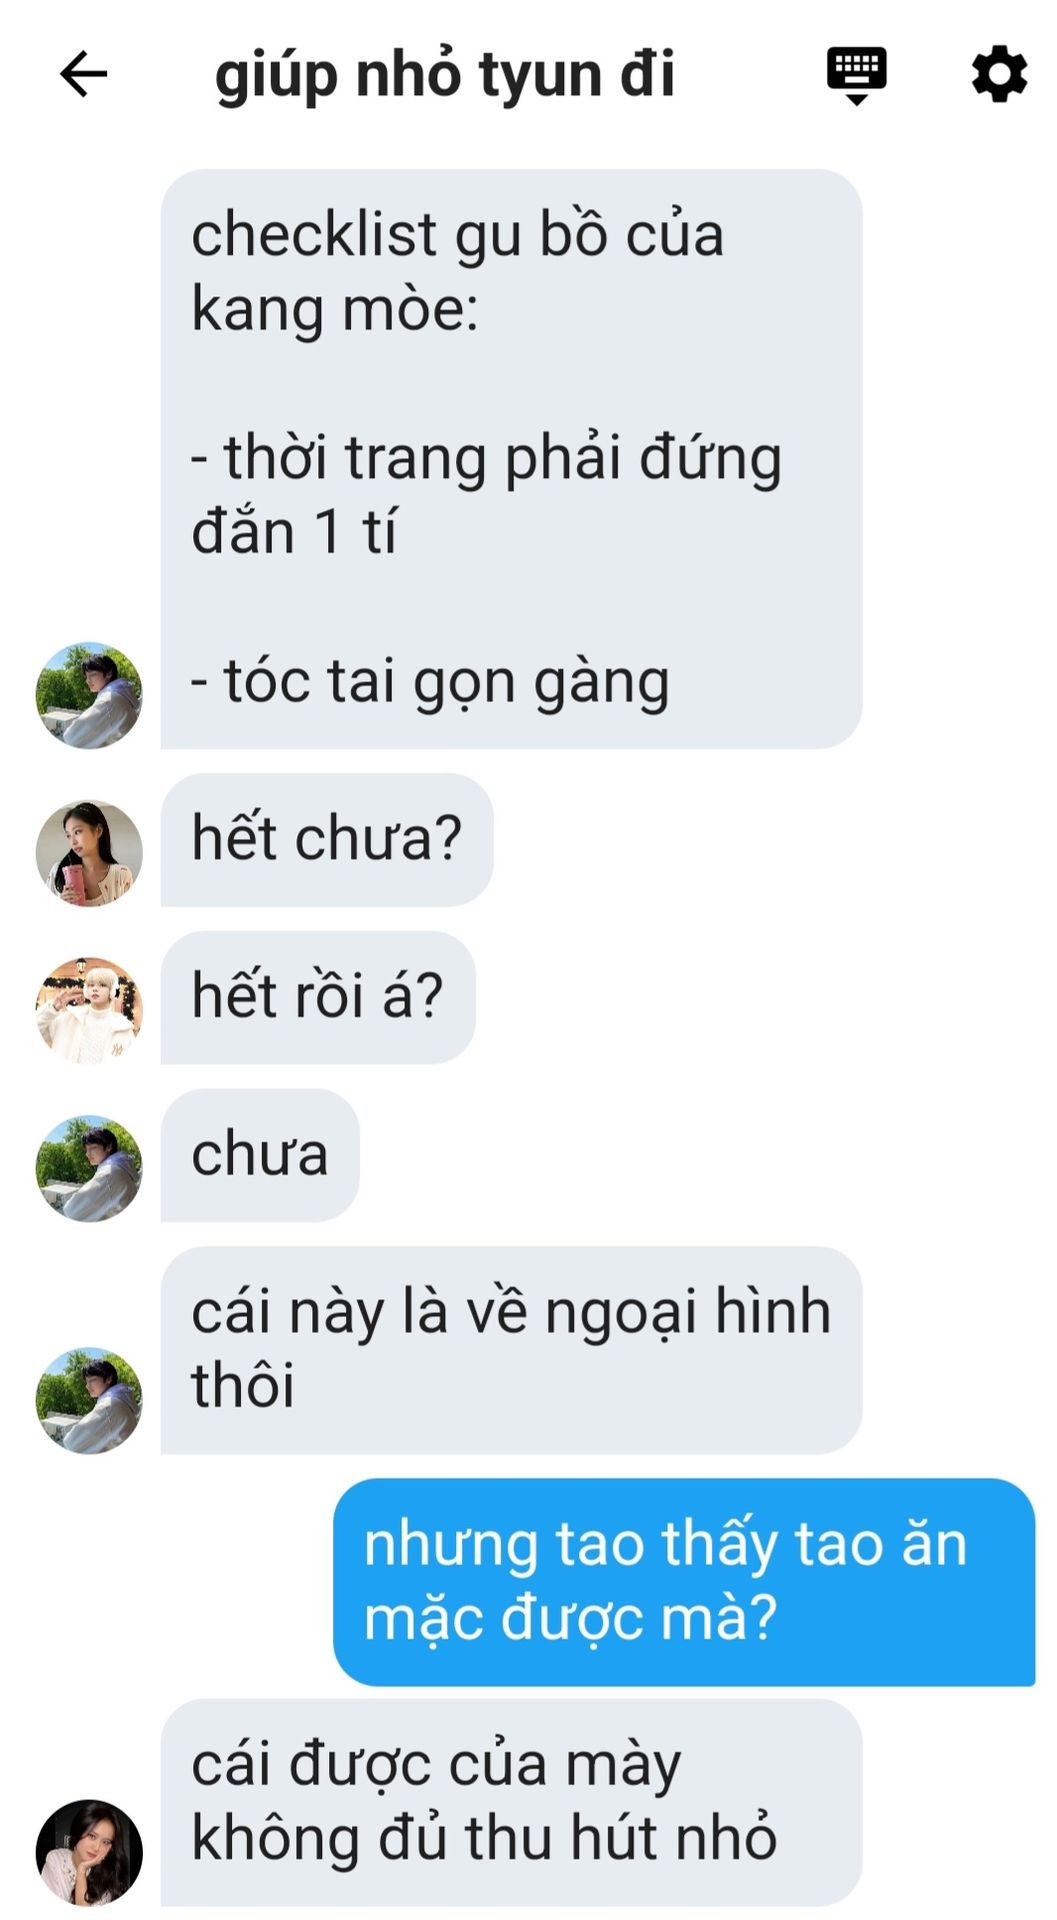Open the settings gear icon
This screenshot has height=1920, width=1057.
point(999,74)
